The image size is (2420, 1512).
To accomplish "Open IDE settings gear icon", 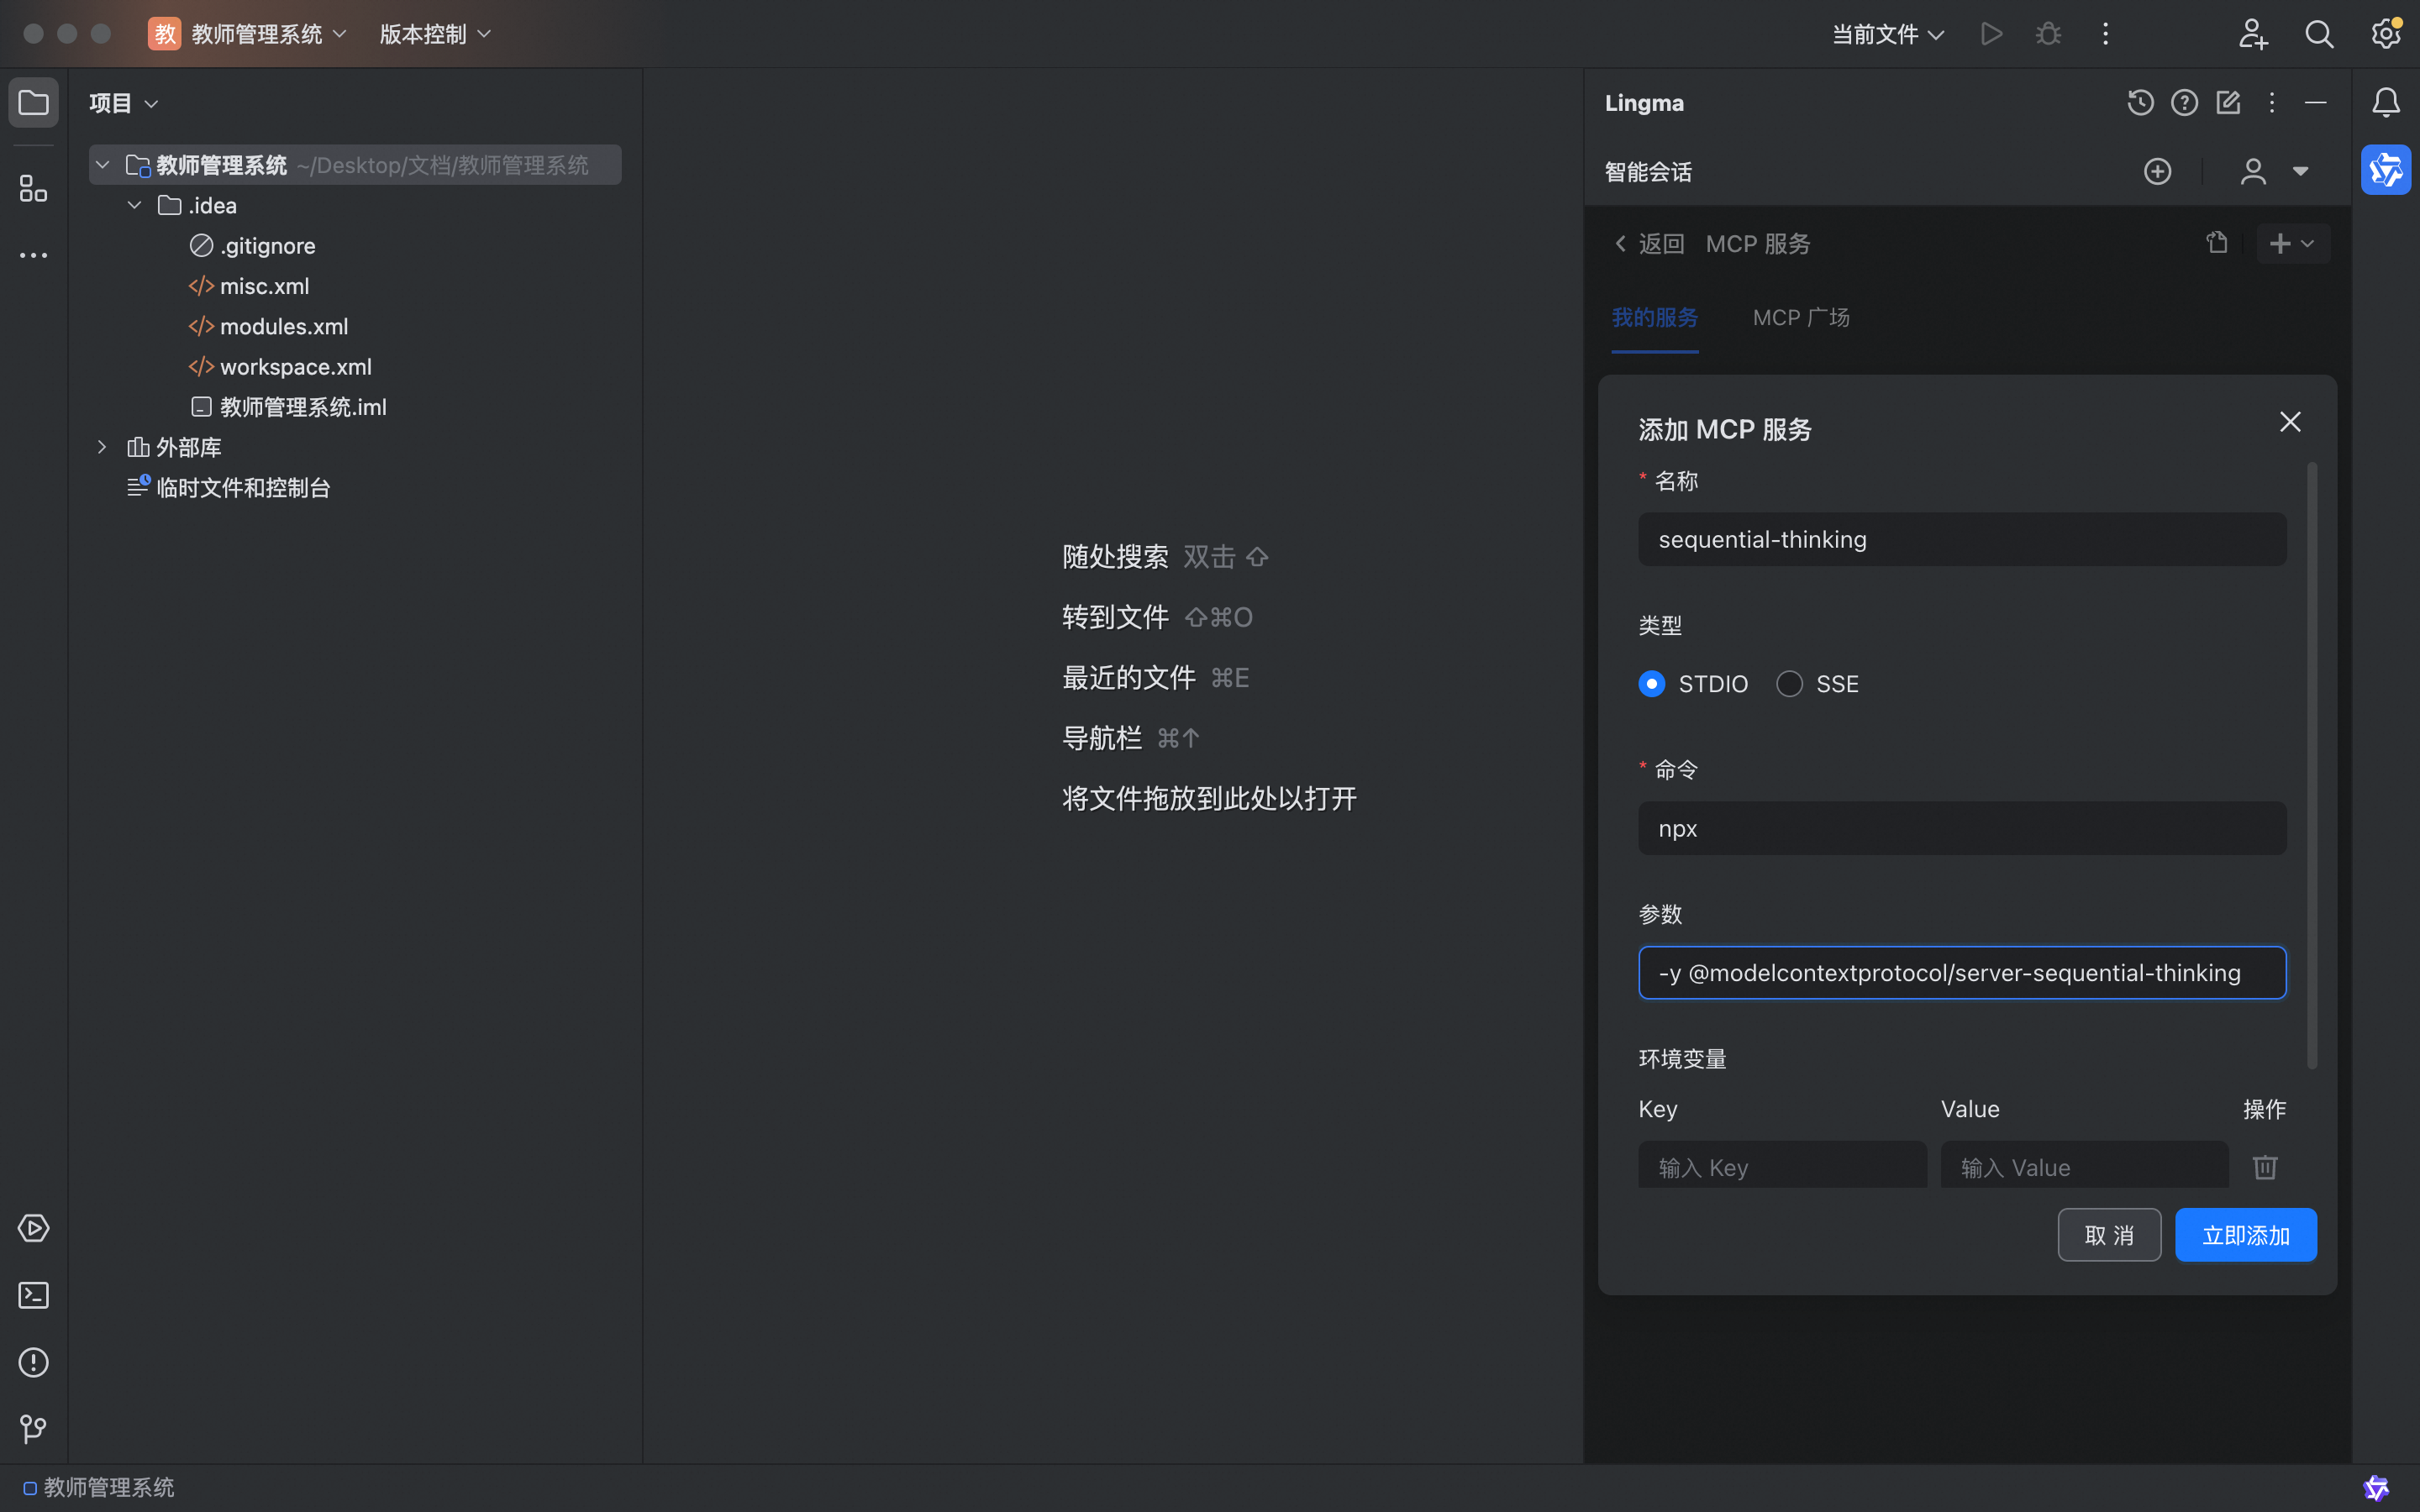I will [2386, 34].
